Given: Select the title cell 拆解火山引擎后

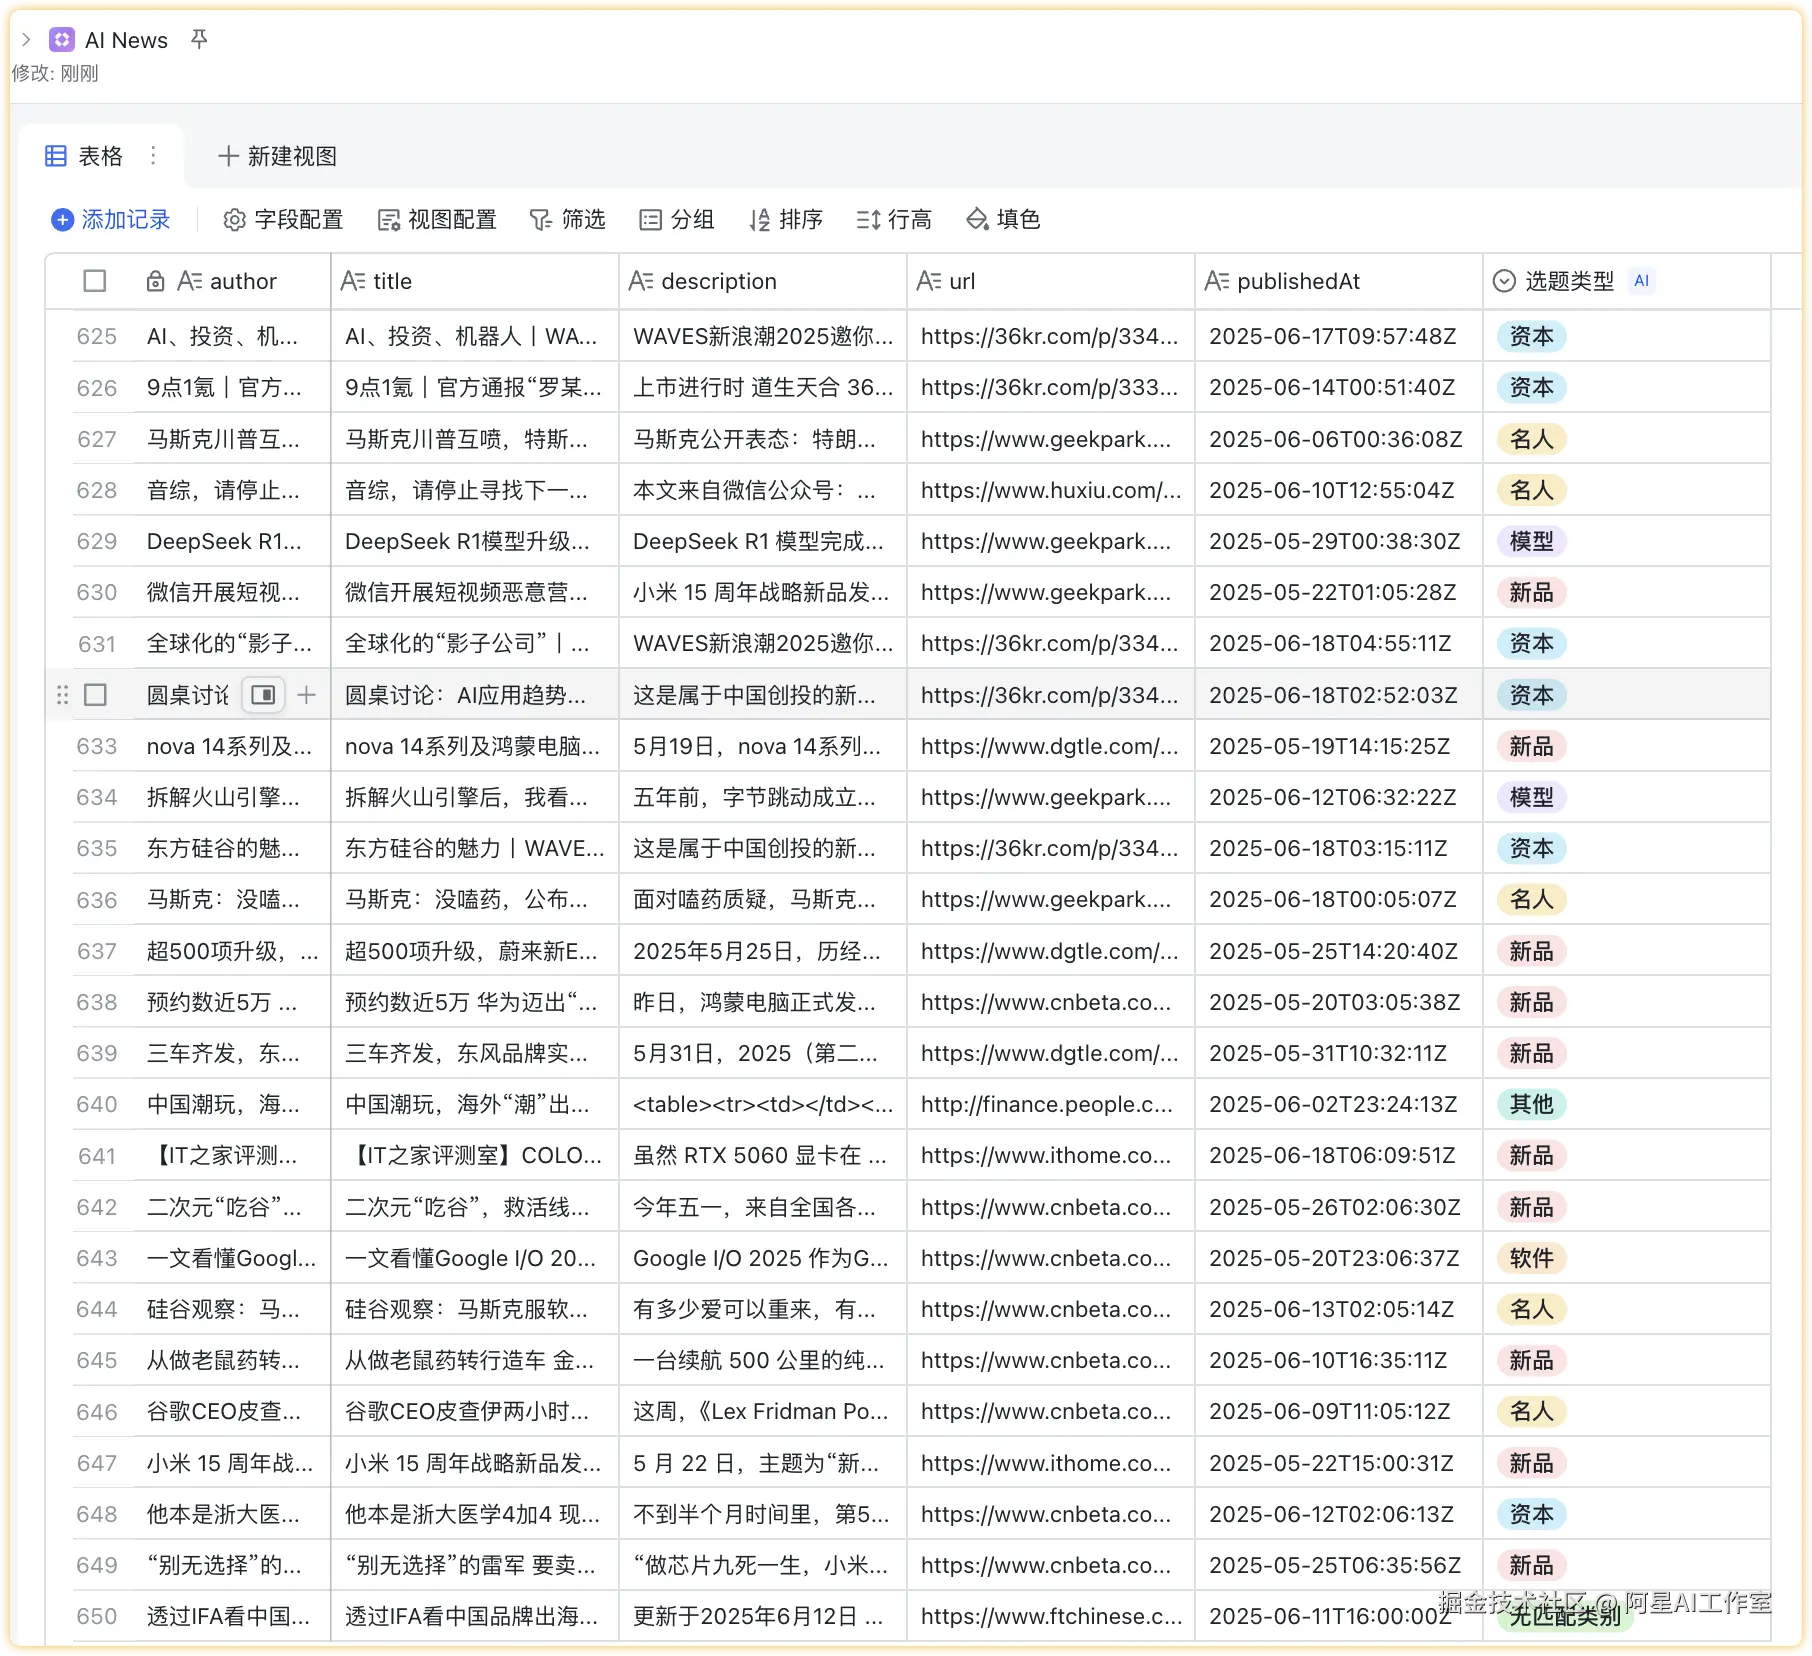Looking at the screenshot, I should click(475, 797).
